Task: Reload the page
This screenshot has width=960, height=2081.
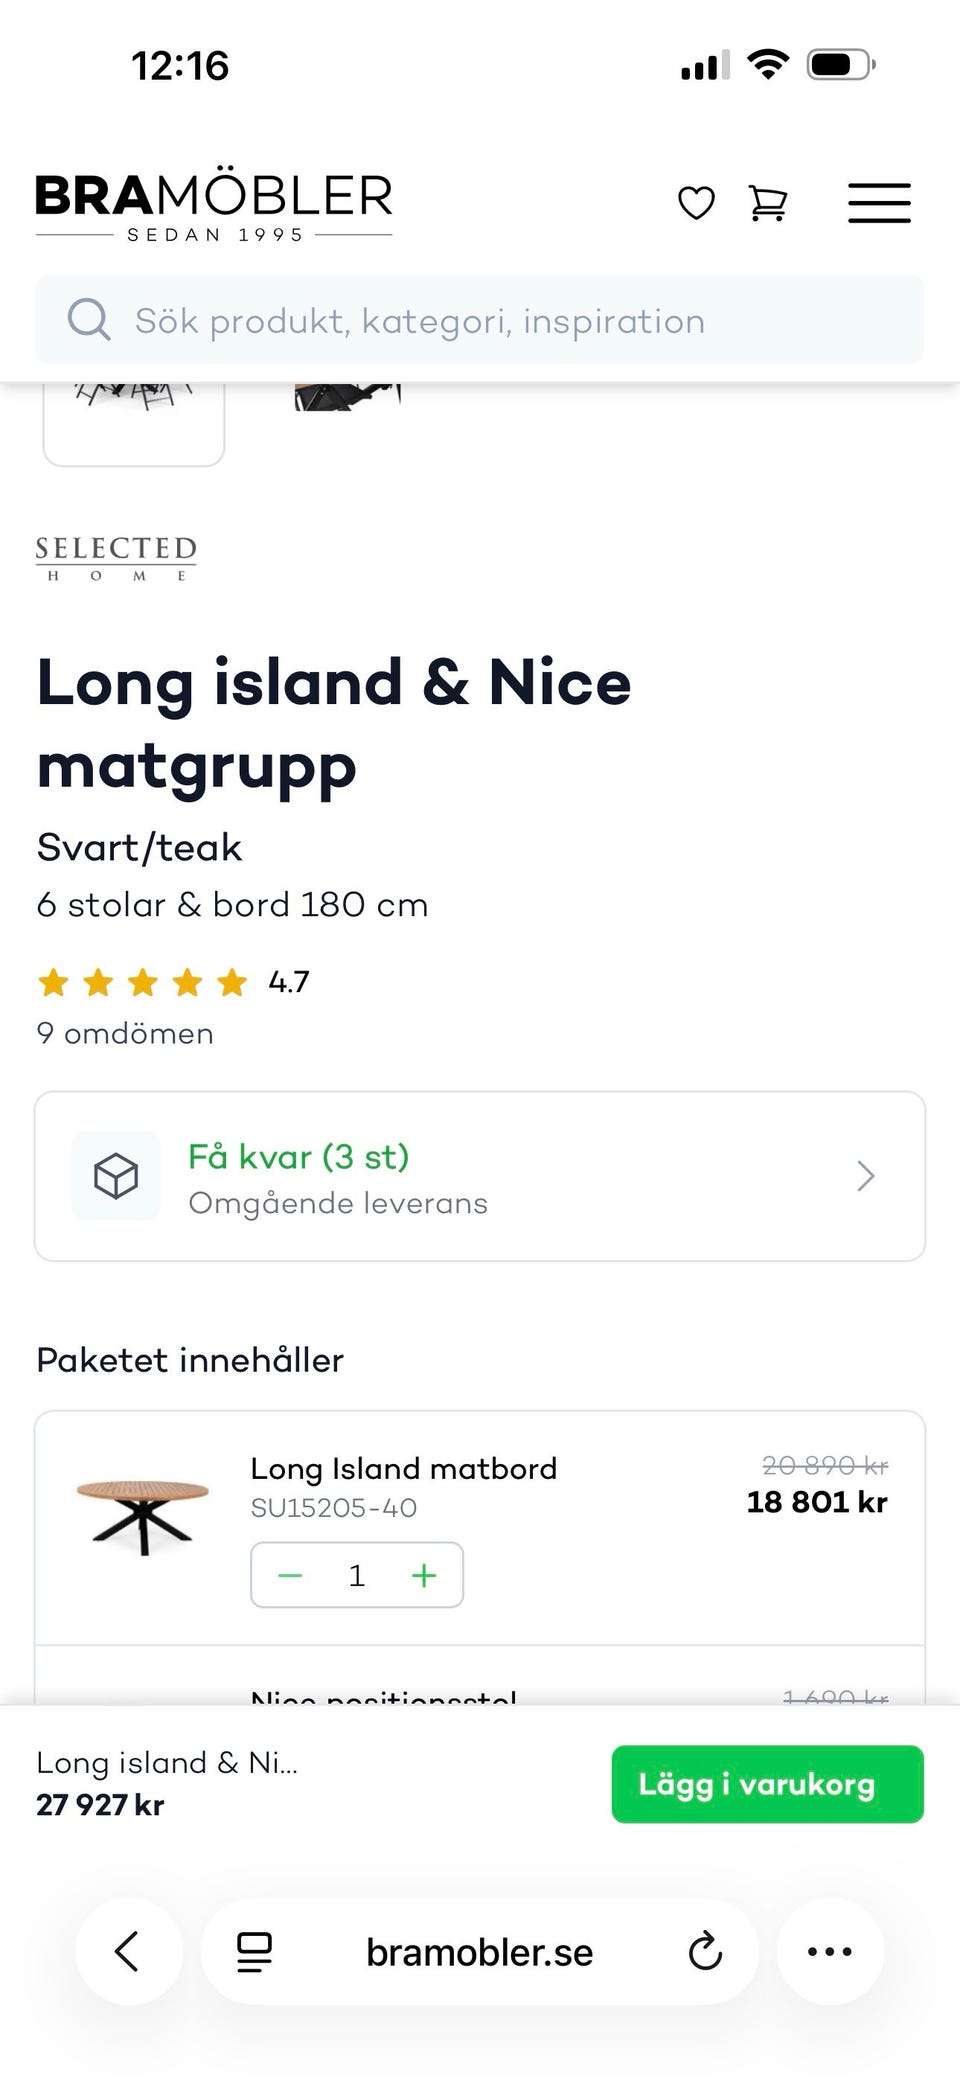Action: [705, 1951]
